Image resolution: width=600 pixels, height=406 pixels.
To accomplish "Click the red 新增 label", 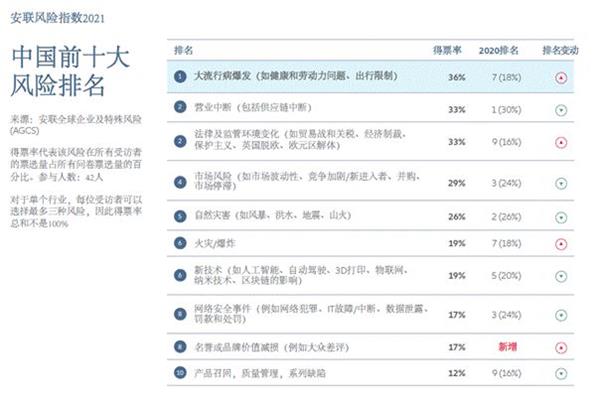I will tap(507, 347).
